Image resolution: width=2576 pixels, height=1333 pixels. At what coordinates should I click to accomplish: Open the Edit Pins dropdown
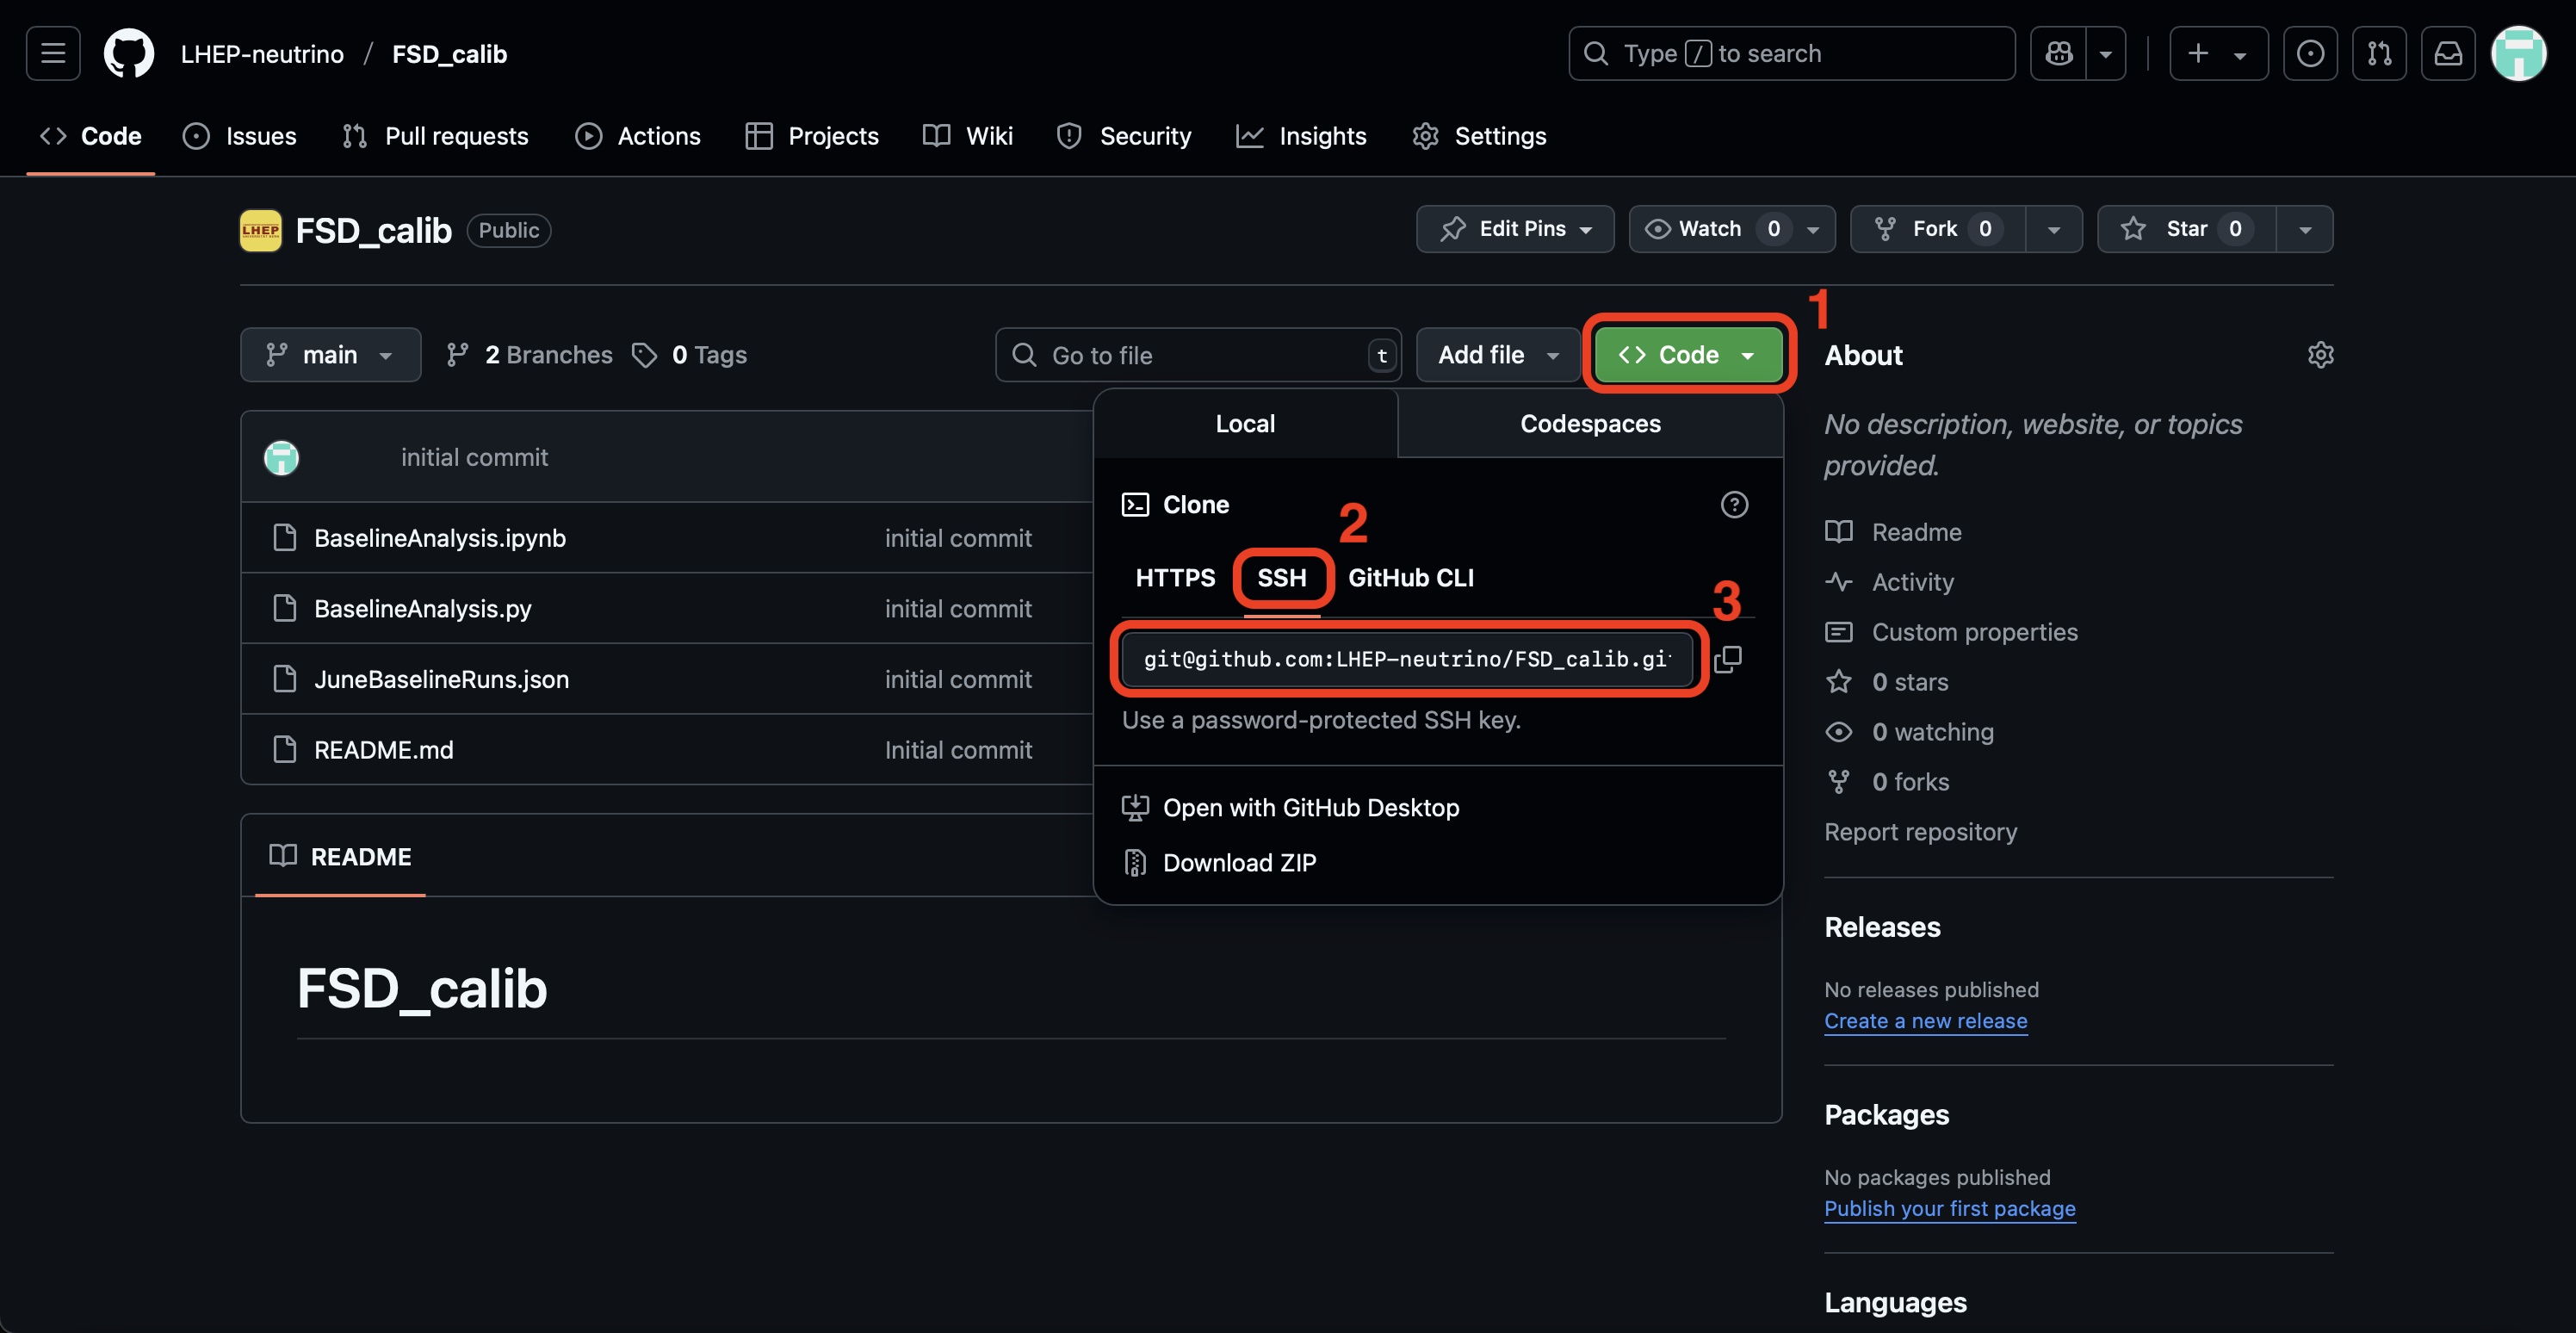(1515, 229)
